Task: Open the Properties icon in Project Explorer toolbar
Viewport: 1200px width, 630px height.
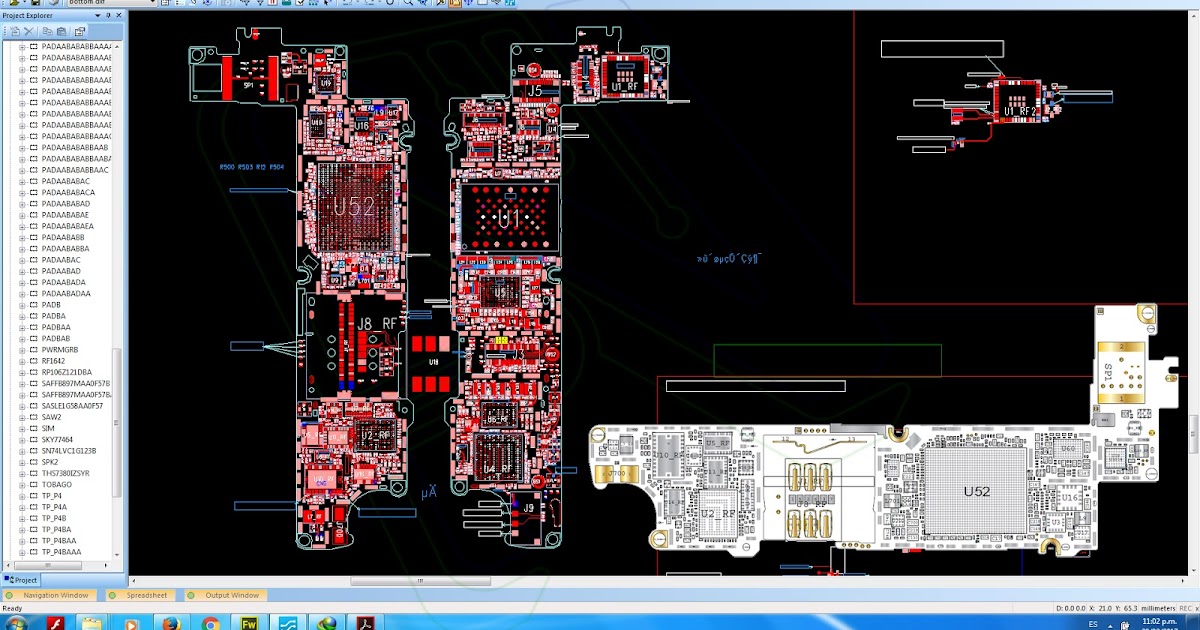Action: (x=78, y=32)
